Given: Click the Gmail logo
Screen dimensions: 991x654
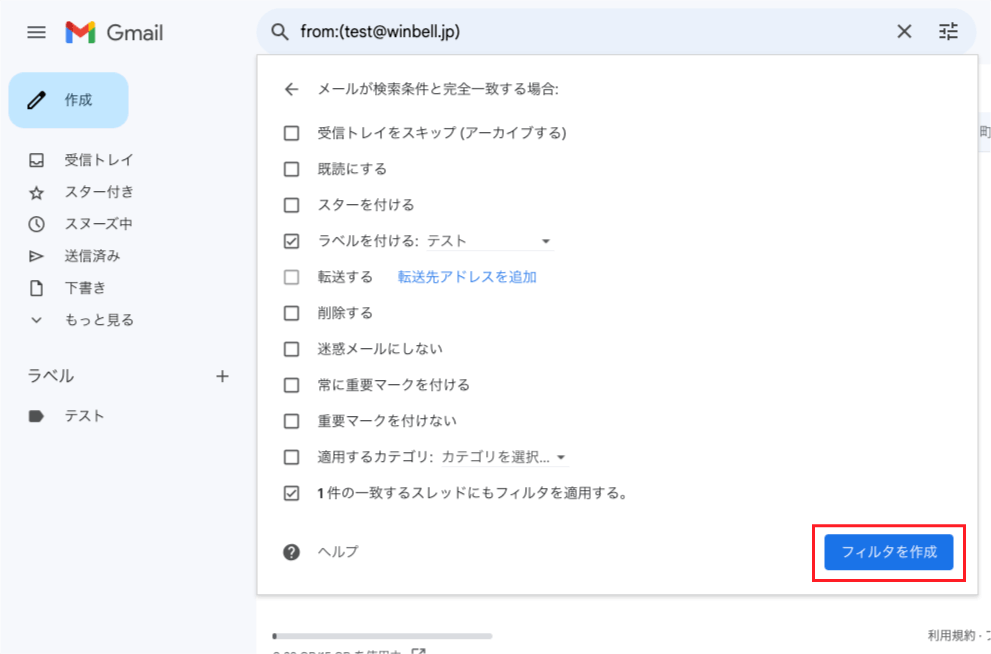Looking at the screenshot, I should pos(114,32).
